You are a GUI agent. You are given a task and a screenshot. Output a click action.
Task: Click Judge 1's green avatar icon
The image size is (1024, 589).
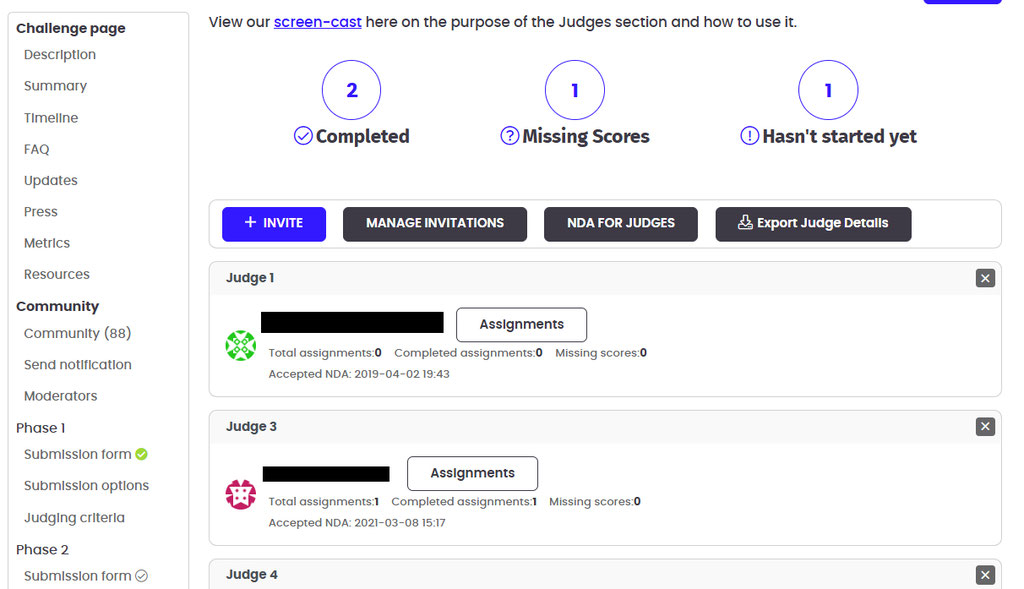[241, 346]
